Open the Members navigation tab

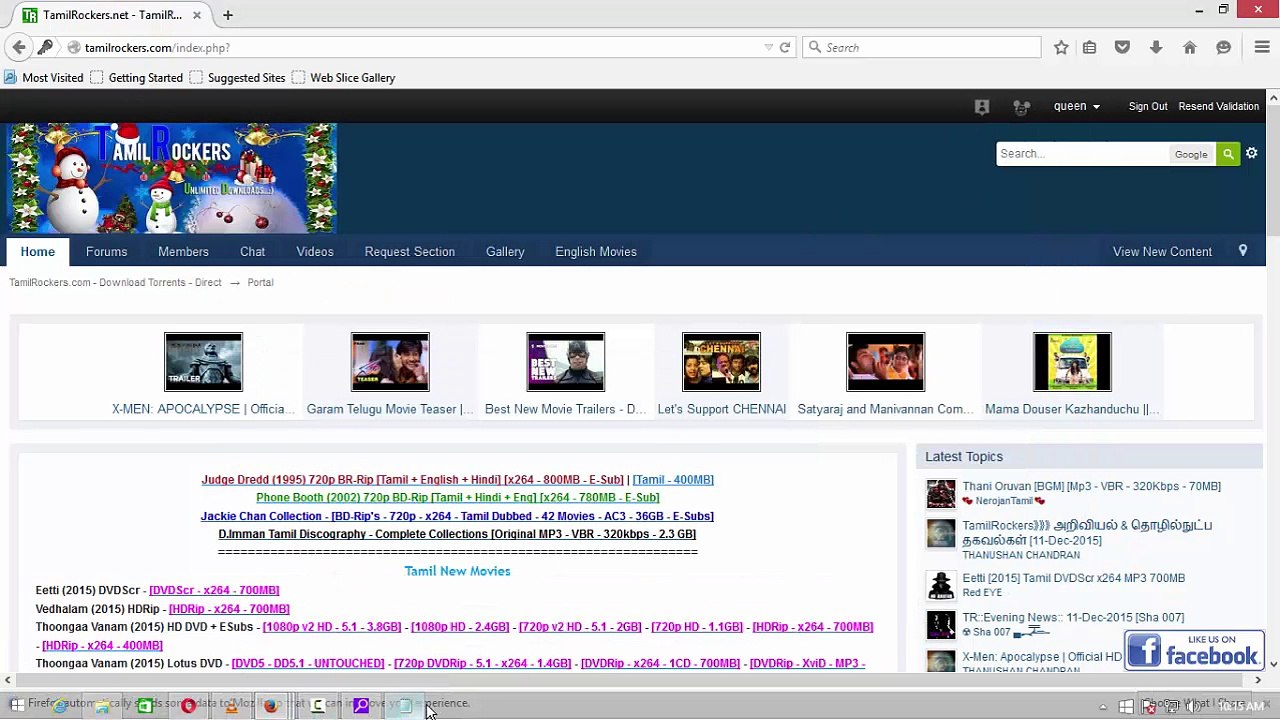tap(183, 252)
